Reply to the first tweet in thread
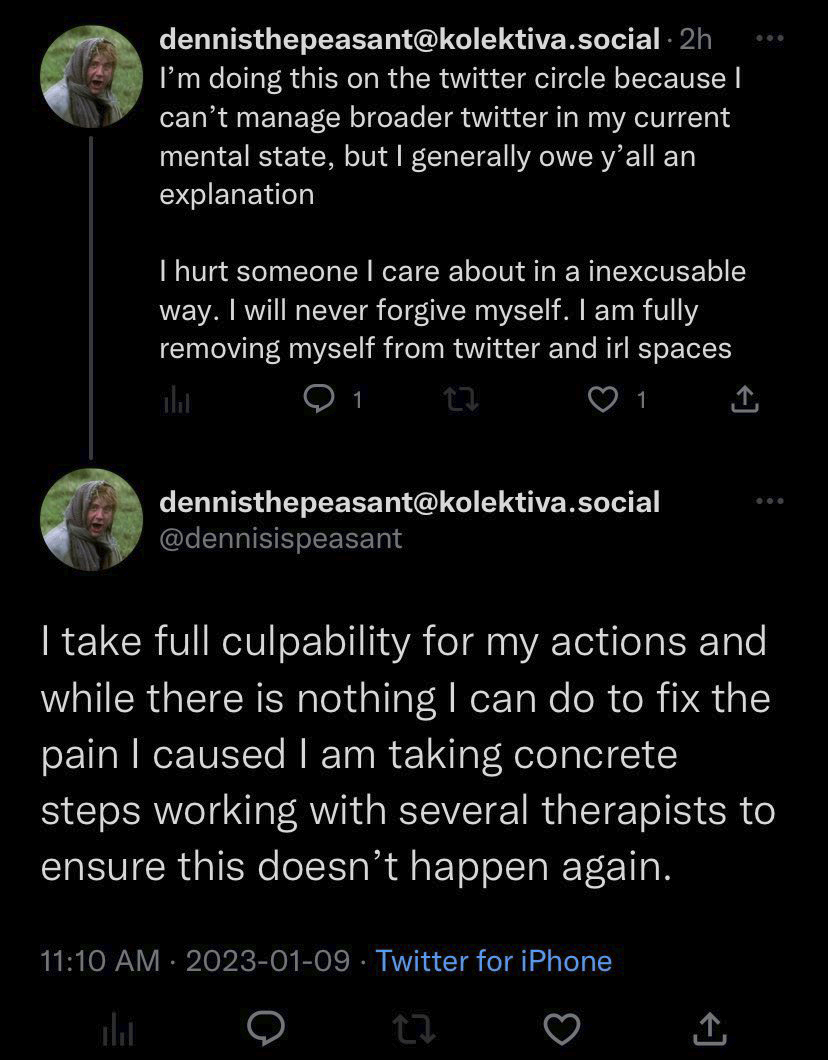Viewport: 828px width, 1060px height. (317, 400)
